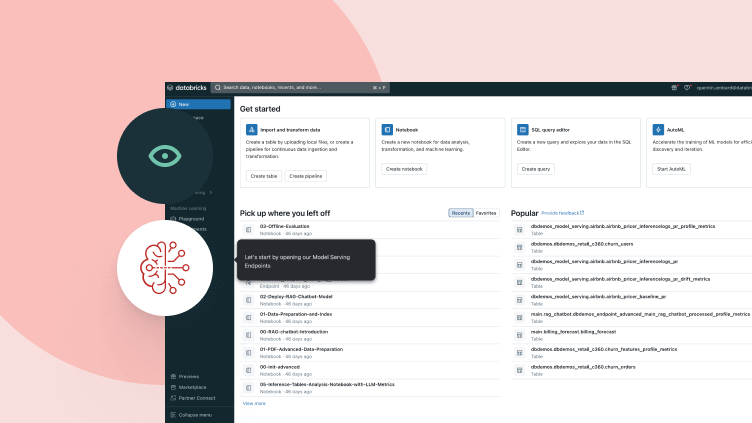
Task: Click the table icon beside churn_features_profile_metrics
Action: pyautogui.click(x=519, y=353)
